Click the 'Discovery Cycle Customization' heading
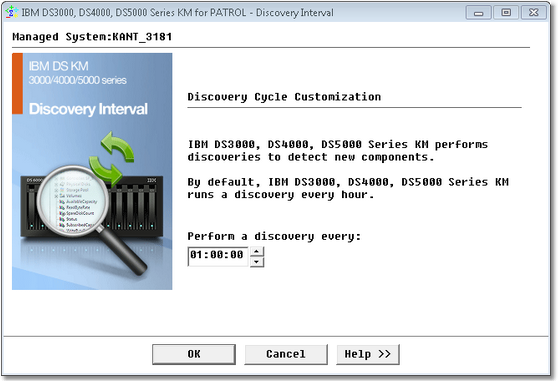 tap(284, 97)
